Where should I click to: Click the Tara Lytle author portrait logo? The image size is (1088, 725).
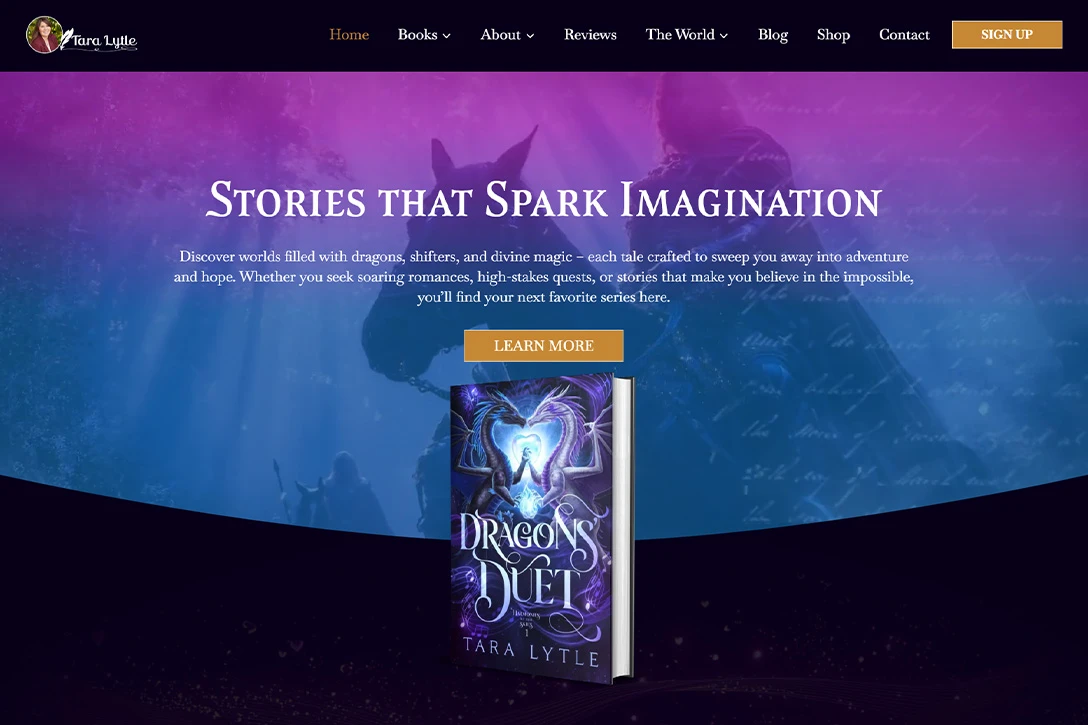(x=44, y=35)
